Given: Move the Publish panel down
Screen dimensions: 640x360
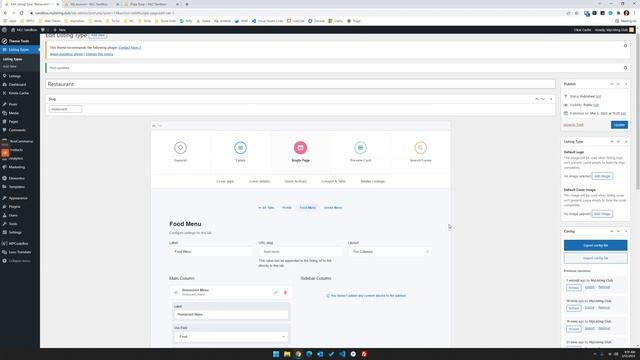Looking at the screenshot, I should (618, 84).
